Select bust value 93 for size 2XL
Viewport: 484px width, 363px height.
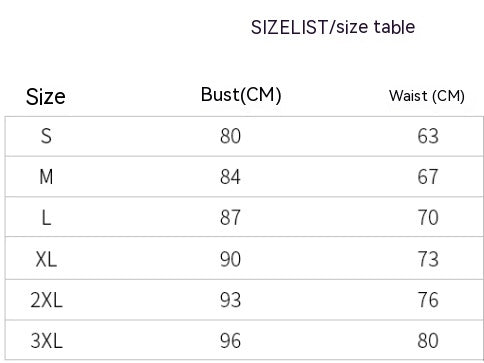(230, 300)
